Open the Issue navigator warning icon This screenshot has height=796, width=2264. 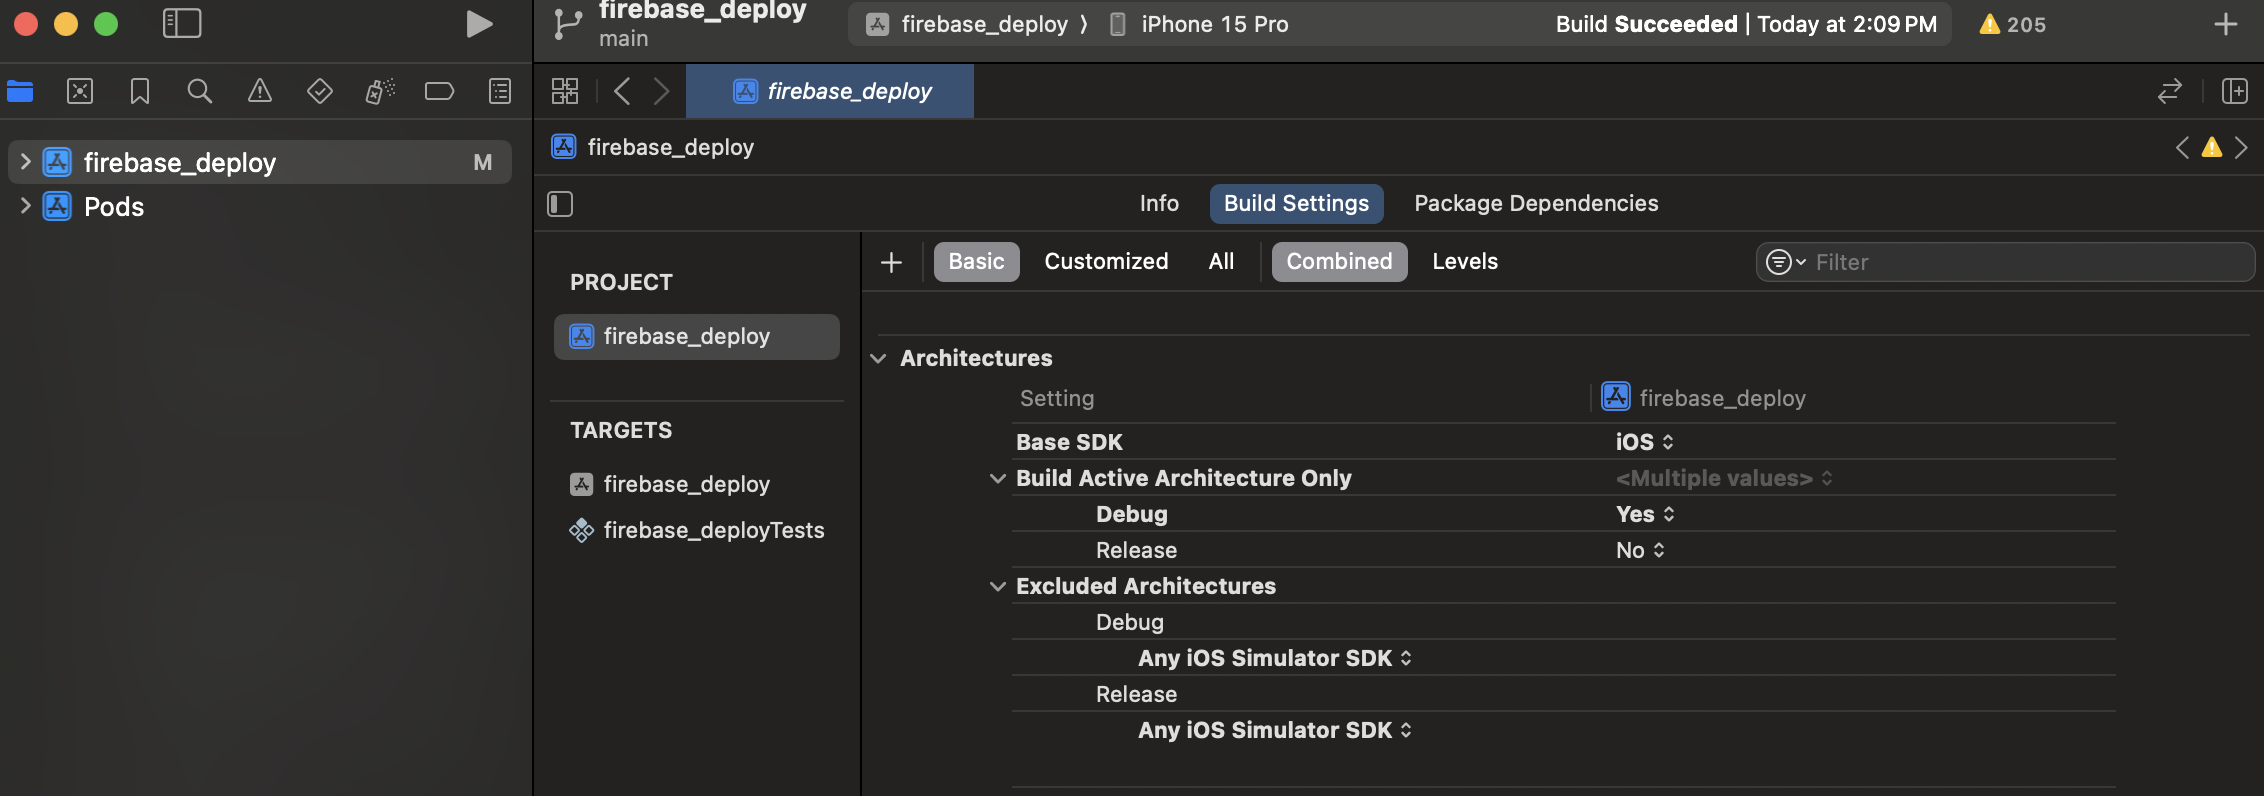pyautogui.click(x=260, y=92)
